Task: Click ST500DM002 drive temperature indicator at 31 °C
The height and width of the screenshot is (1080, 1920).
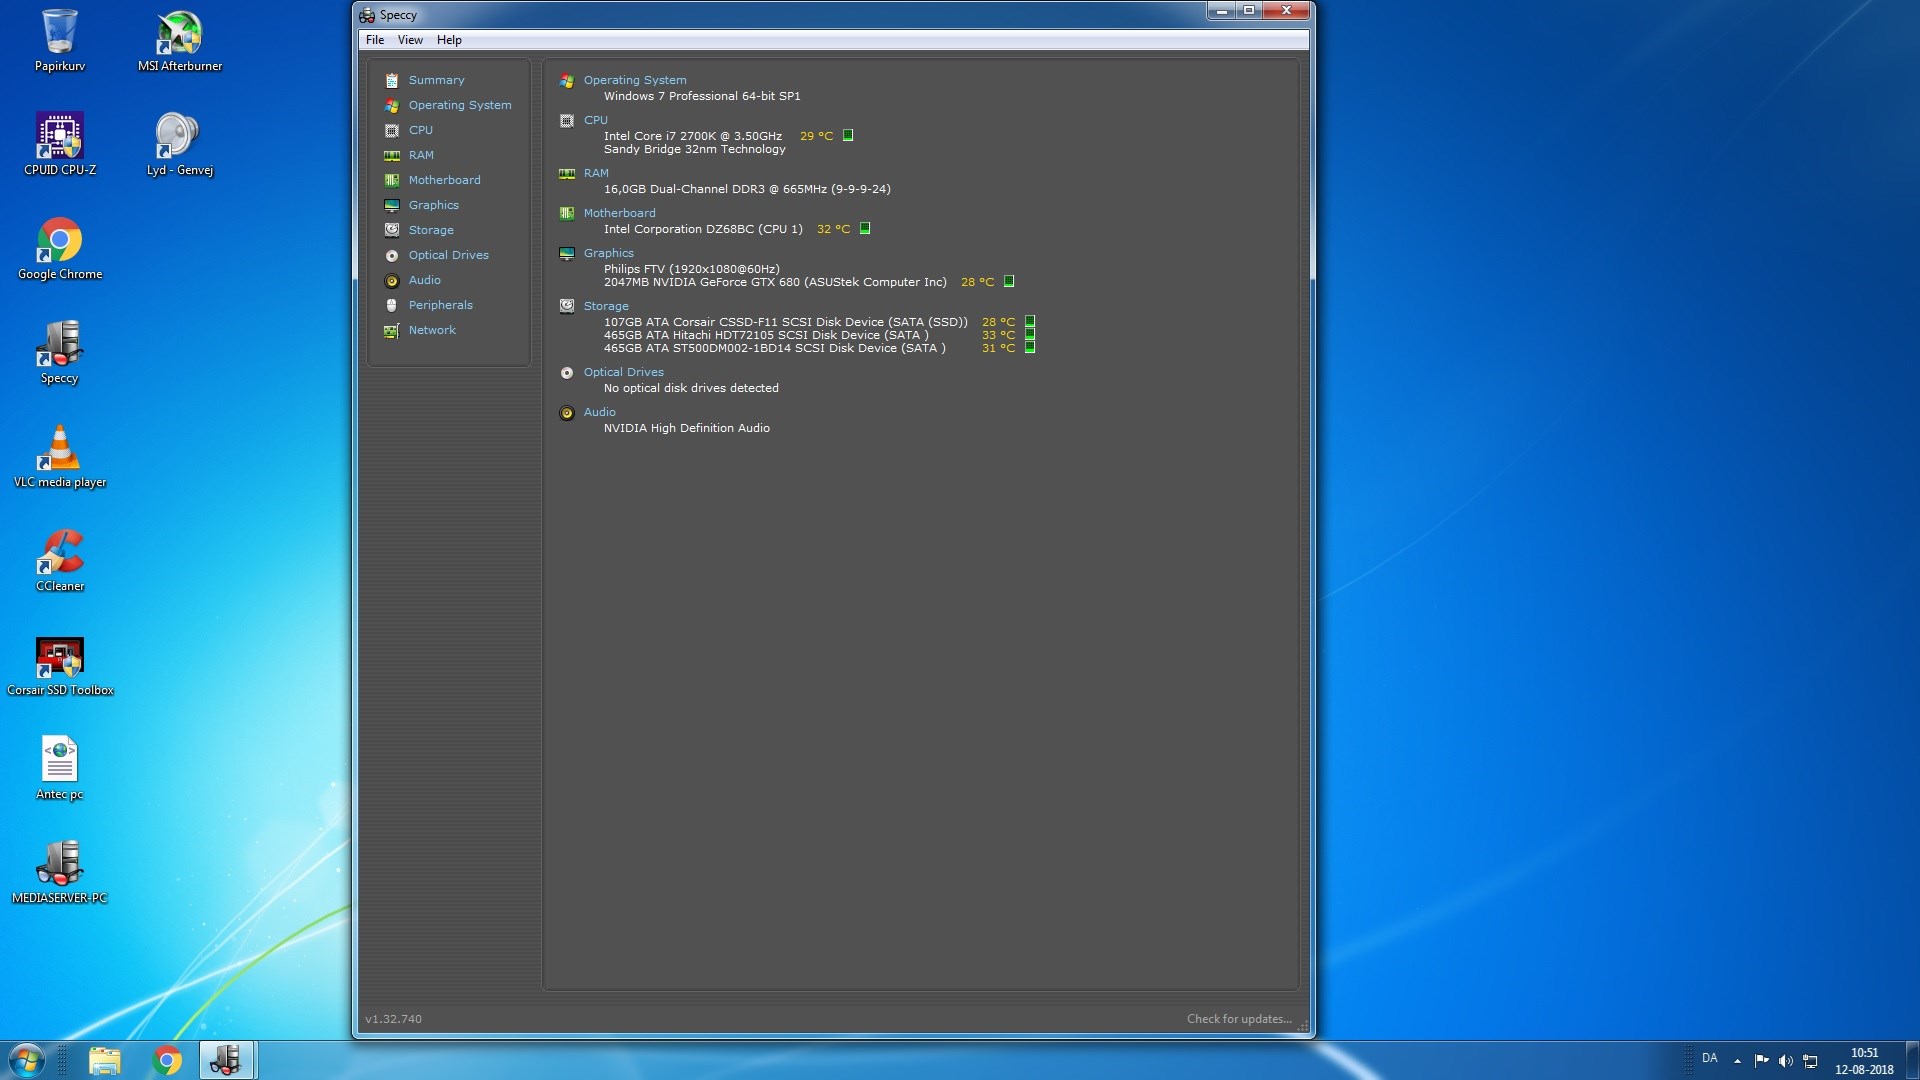Action: pyautogui.click(x=1030, y=347)
